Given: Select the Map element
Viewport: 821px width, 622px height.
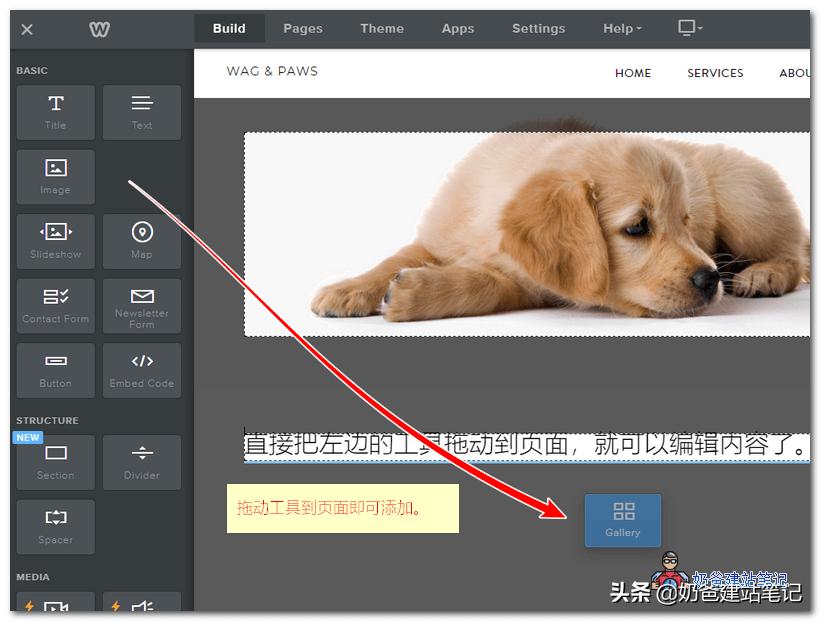Looking at the screenshot, I should pyautogui.click(x=142, y=241).
